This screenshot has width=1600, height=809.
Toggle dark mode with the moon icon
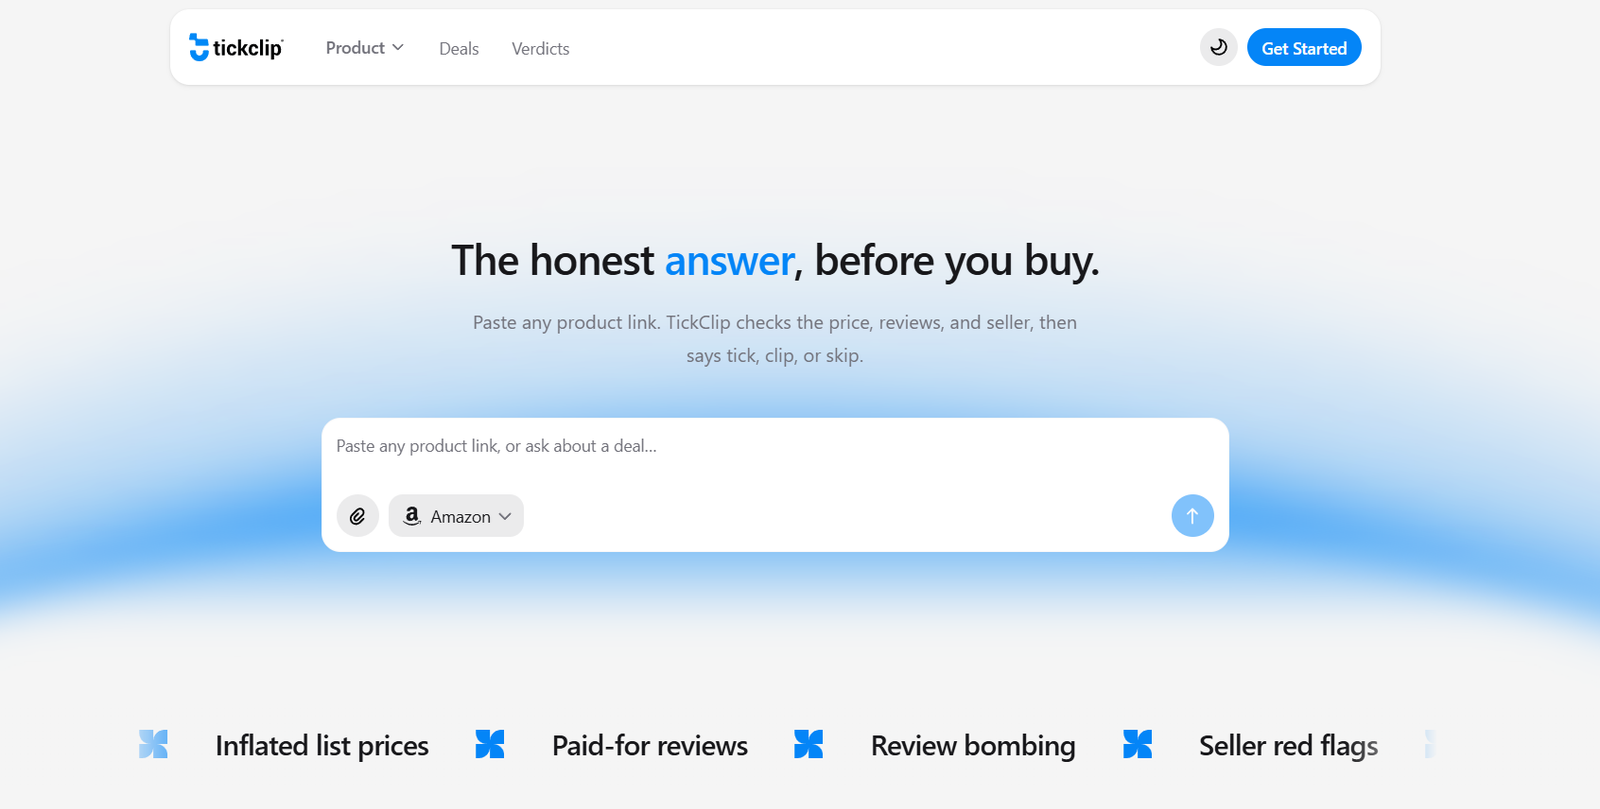pos(1218,47)
